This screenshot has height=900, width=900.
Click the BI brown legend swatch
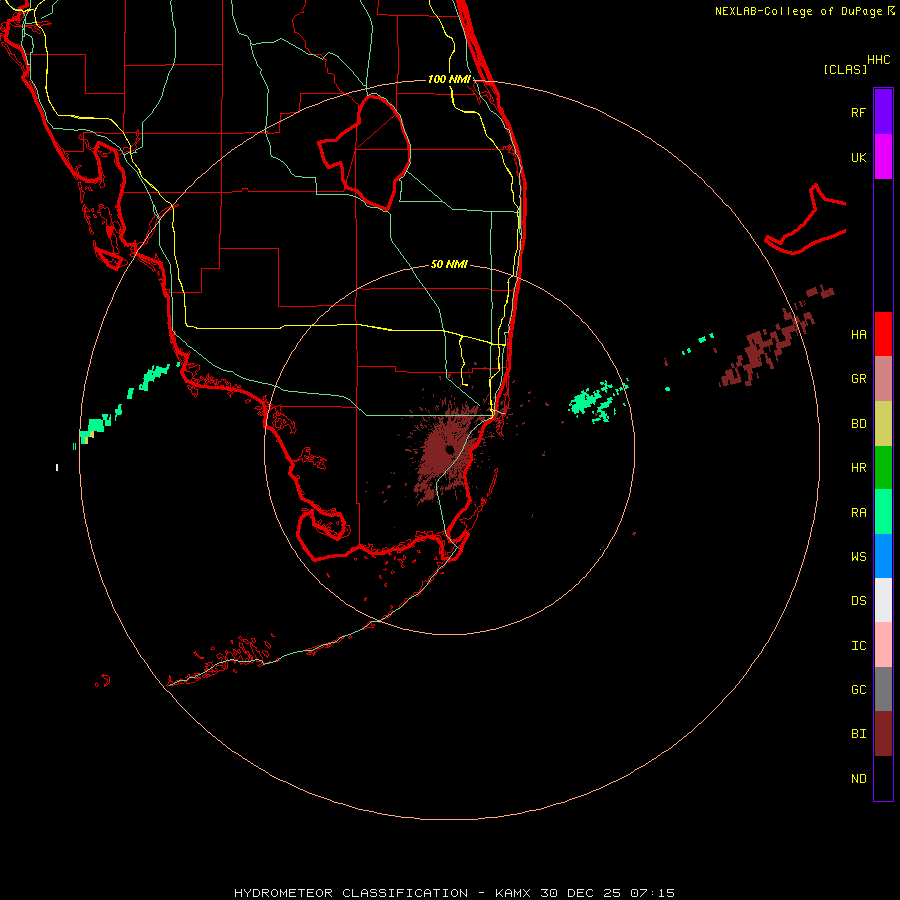pos(883,734)
